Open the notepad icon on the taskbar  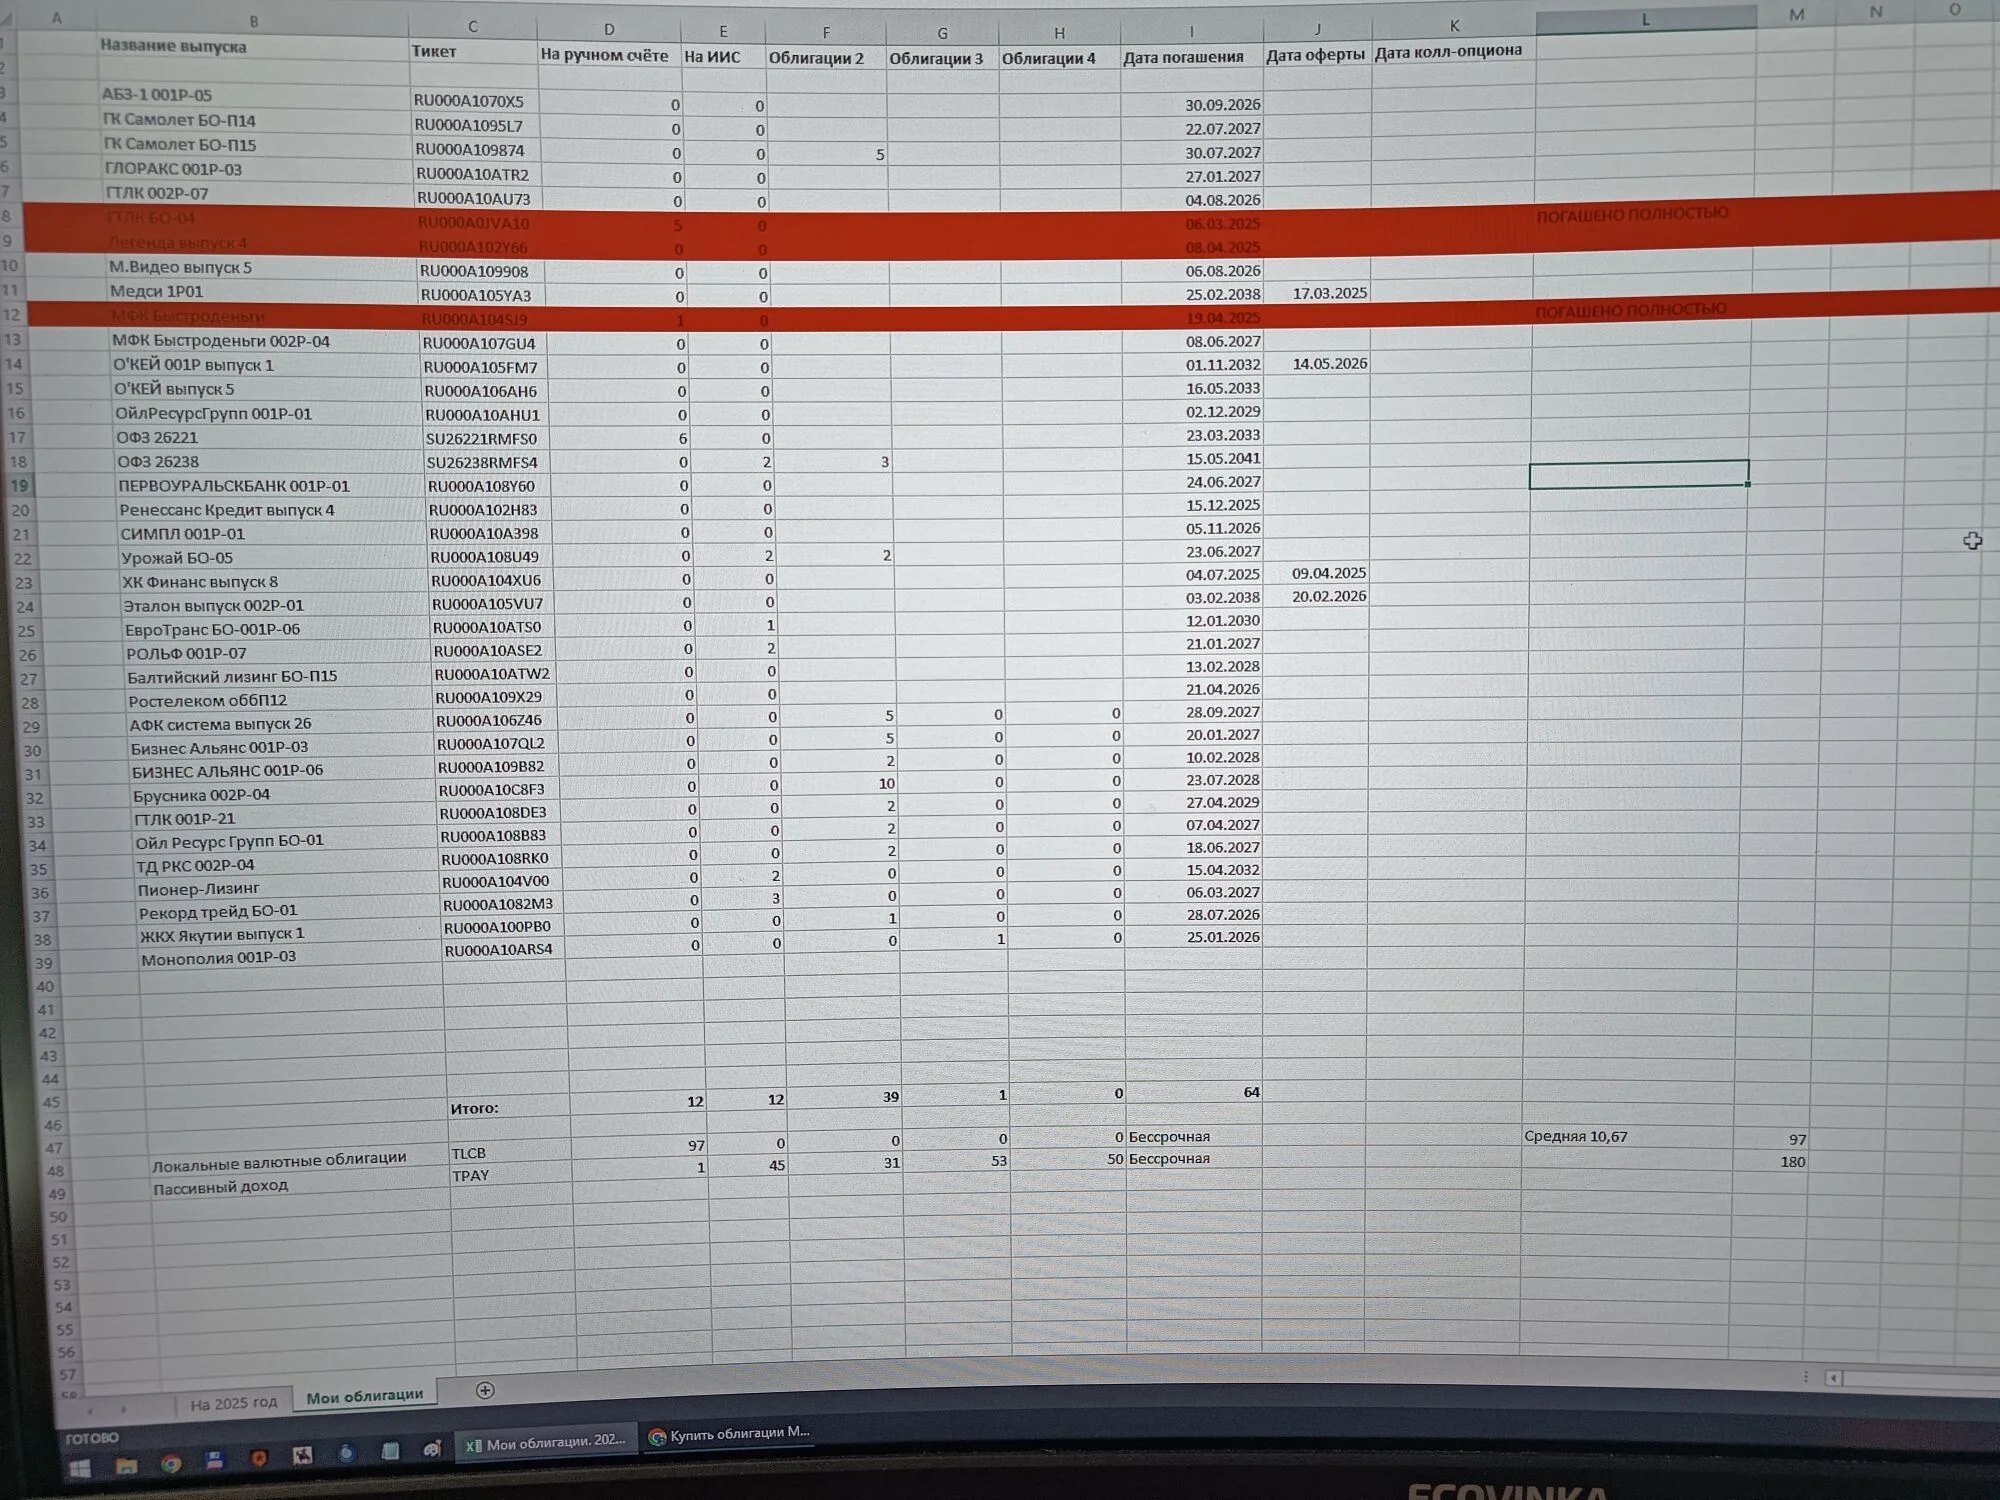click(390, 1451)
